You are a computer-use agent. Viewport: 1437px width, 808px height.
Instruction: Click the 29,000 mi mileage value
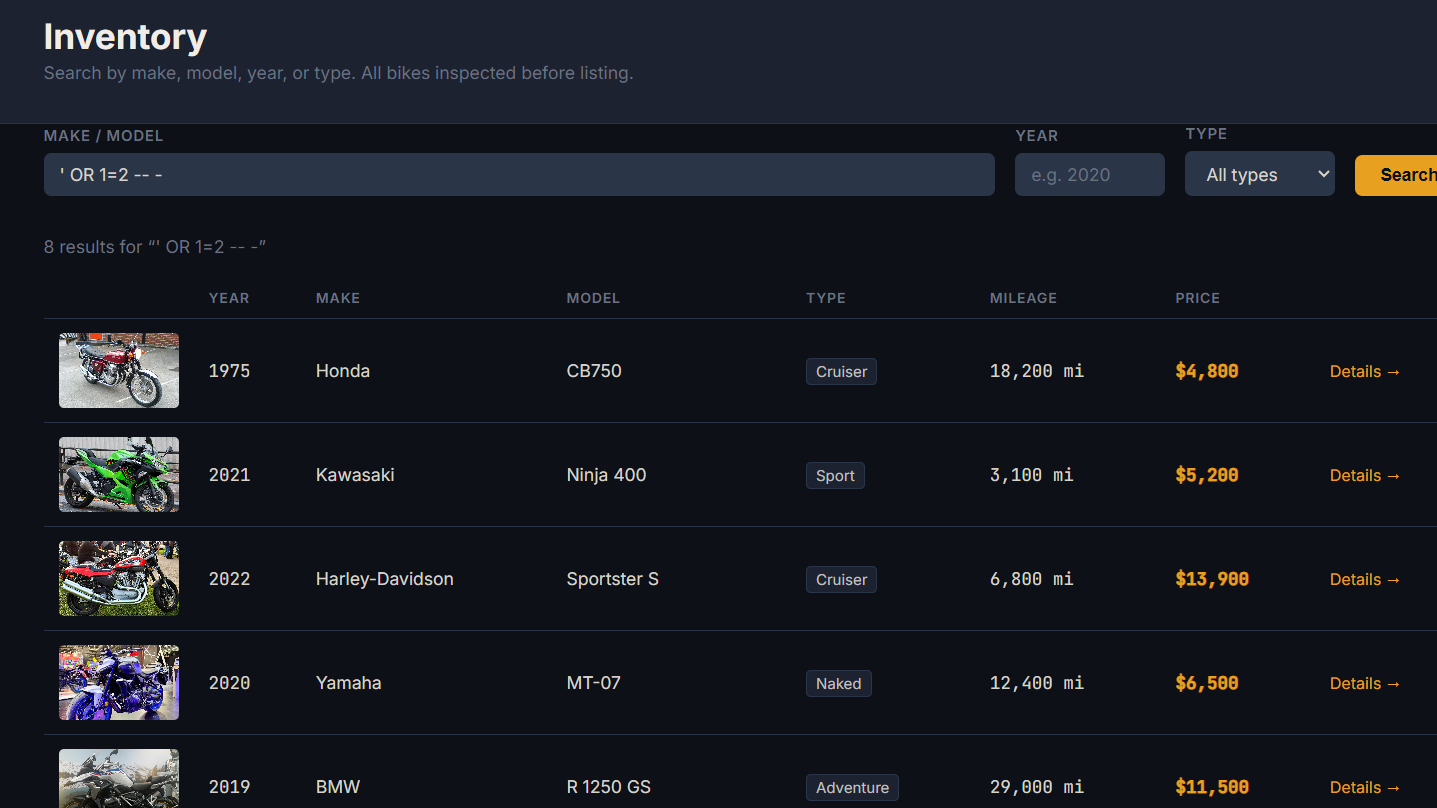tap(1037, 787)
